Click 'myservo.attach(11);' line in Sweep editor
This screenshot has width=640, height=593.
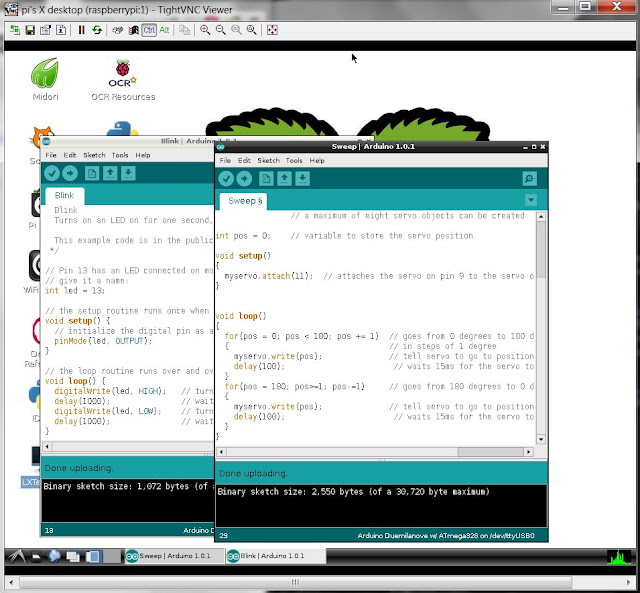(x=269, y=276)
